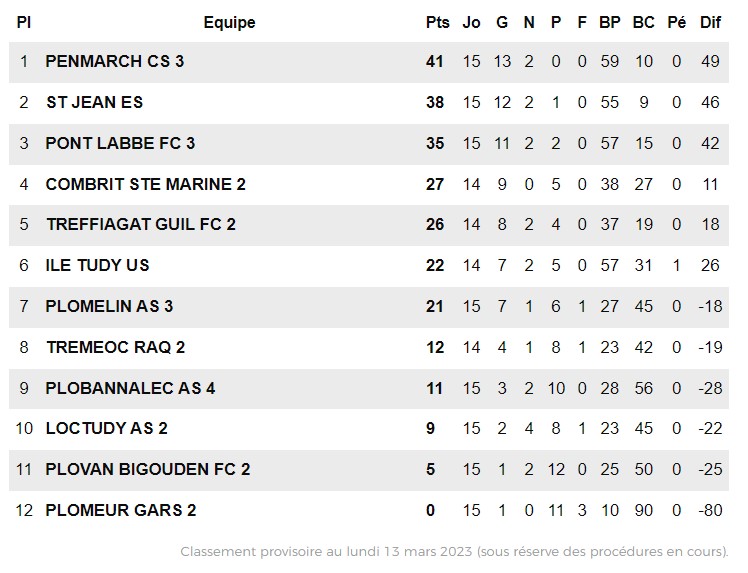
Task: Click the ILE TUDY US team name
Action: point(97,265)
